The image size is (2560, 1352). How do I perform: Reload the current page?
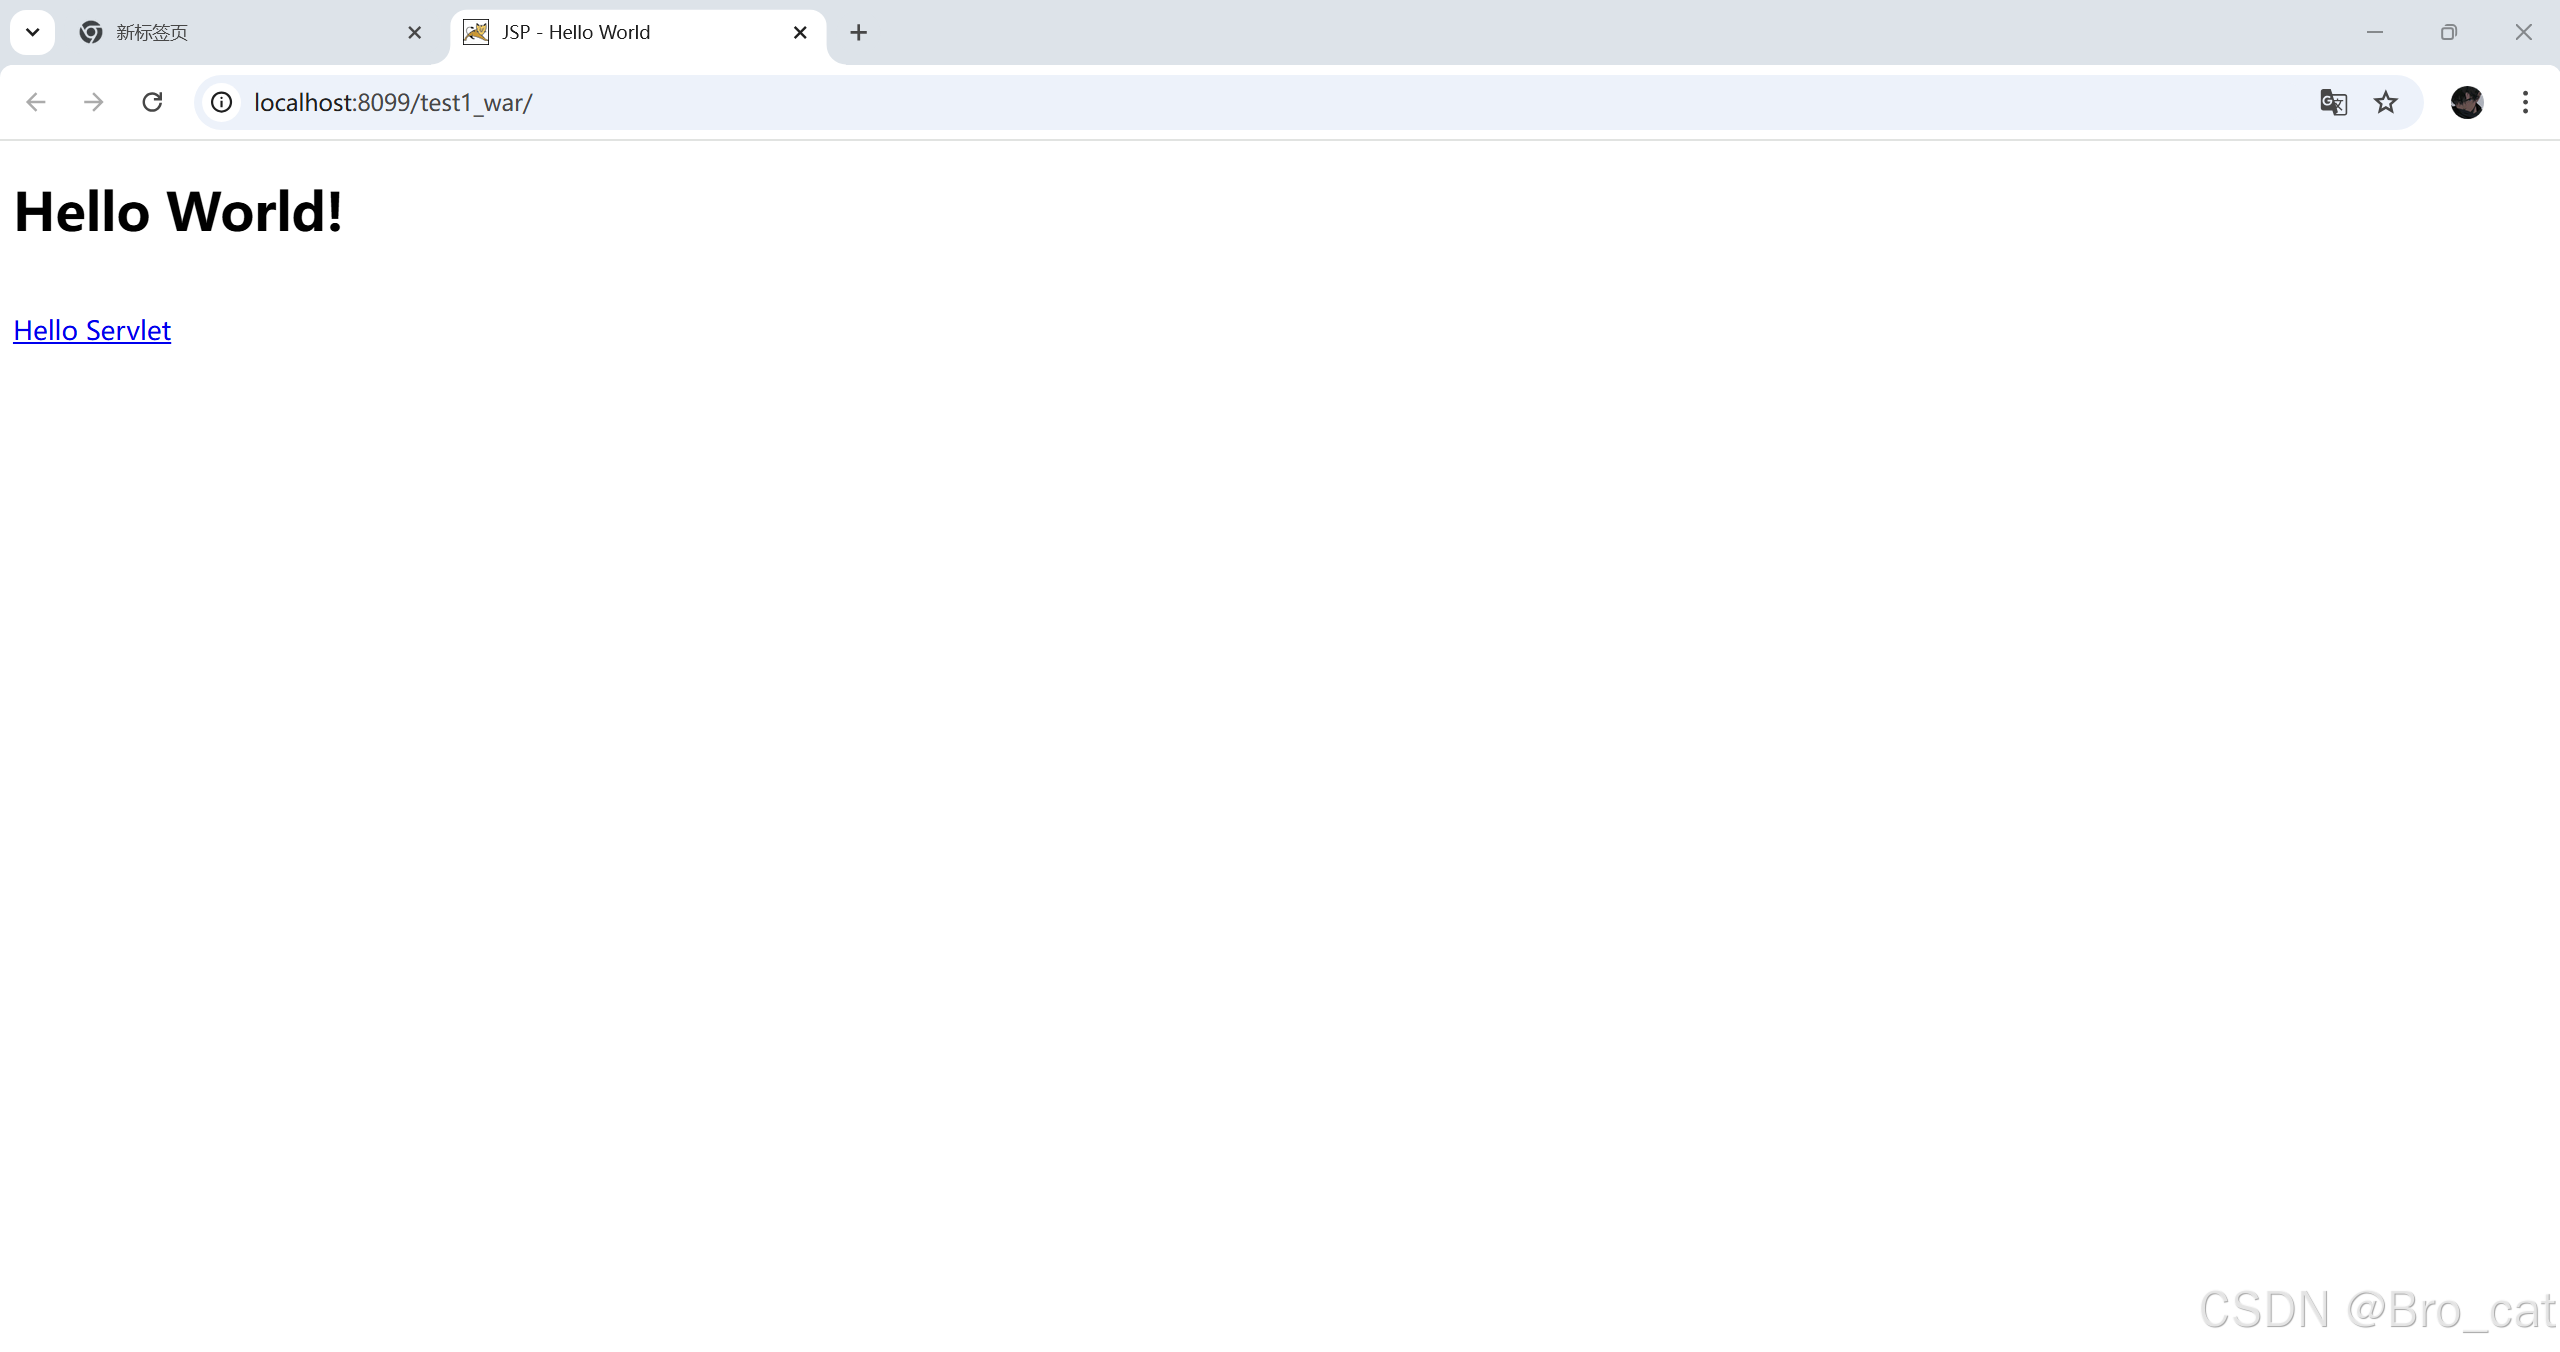click(152, 102)
